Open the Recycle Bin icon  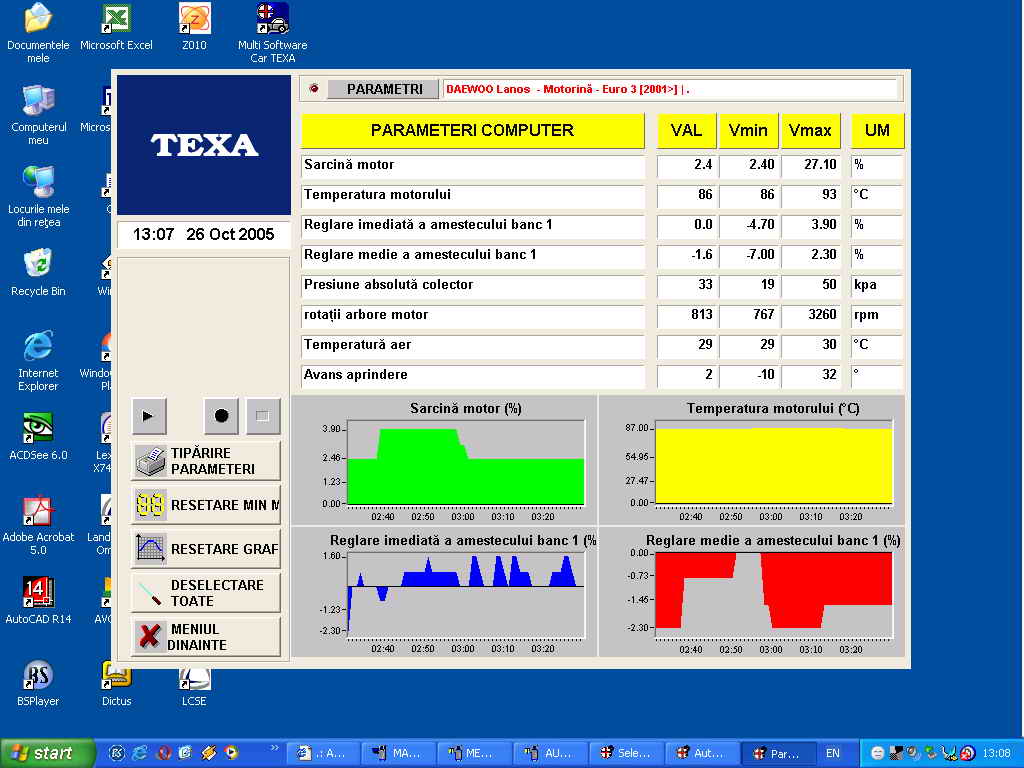coord(38,273)
